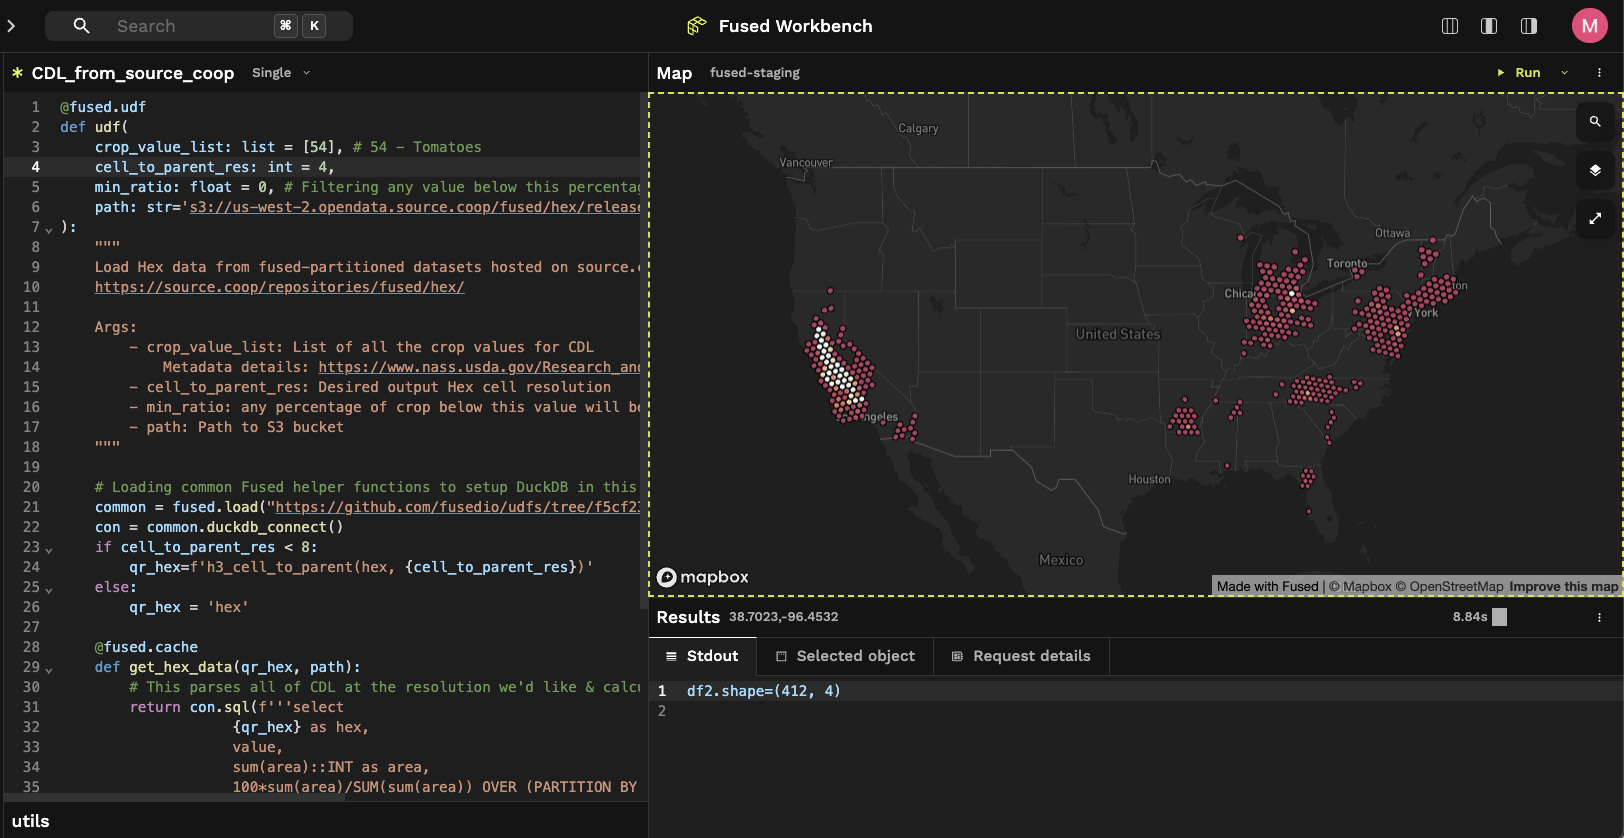This screenshot has height=838, width=1624.
Task: Click the mapbox logo on map
Action: tap(703, 577)
